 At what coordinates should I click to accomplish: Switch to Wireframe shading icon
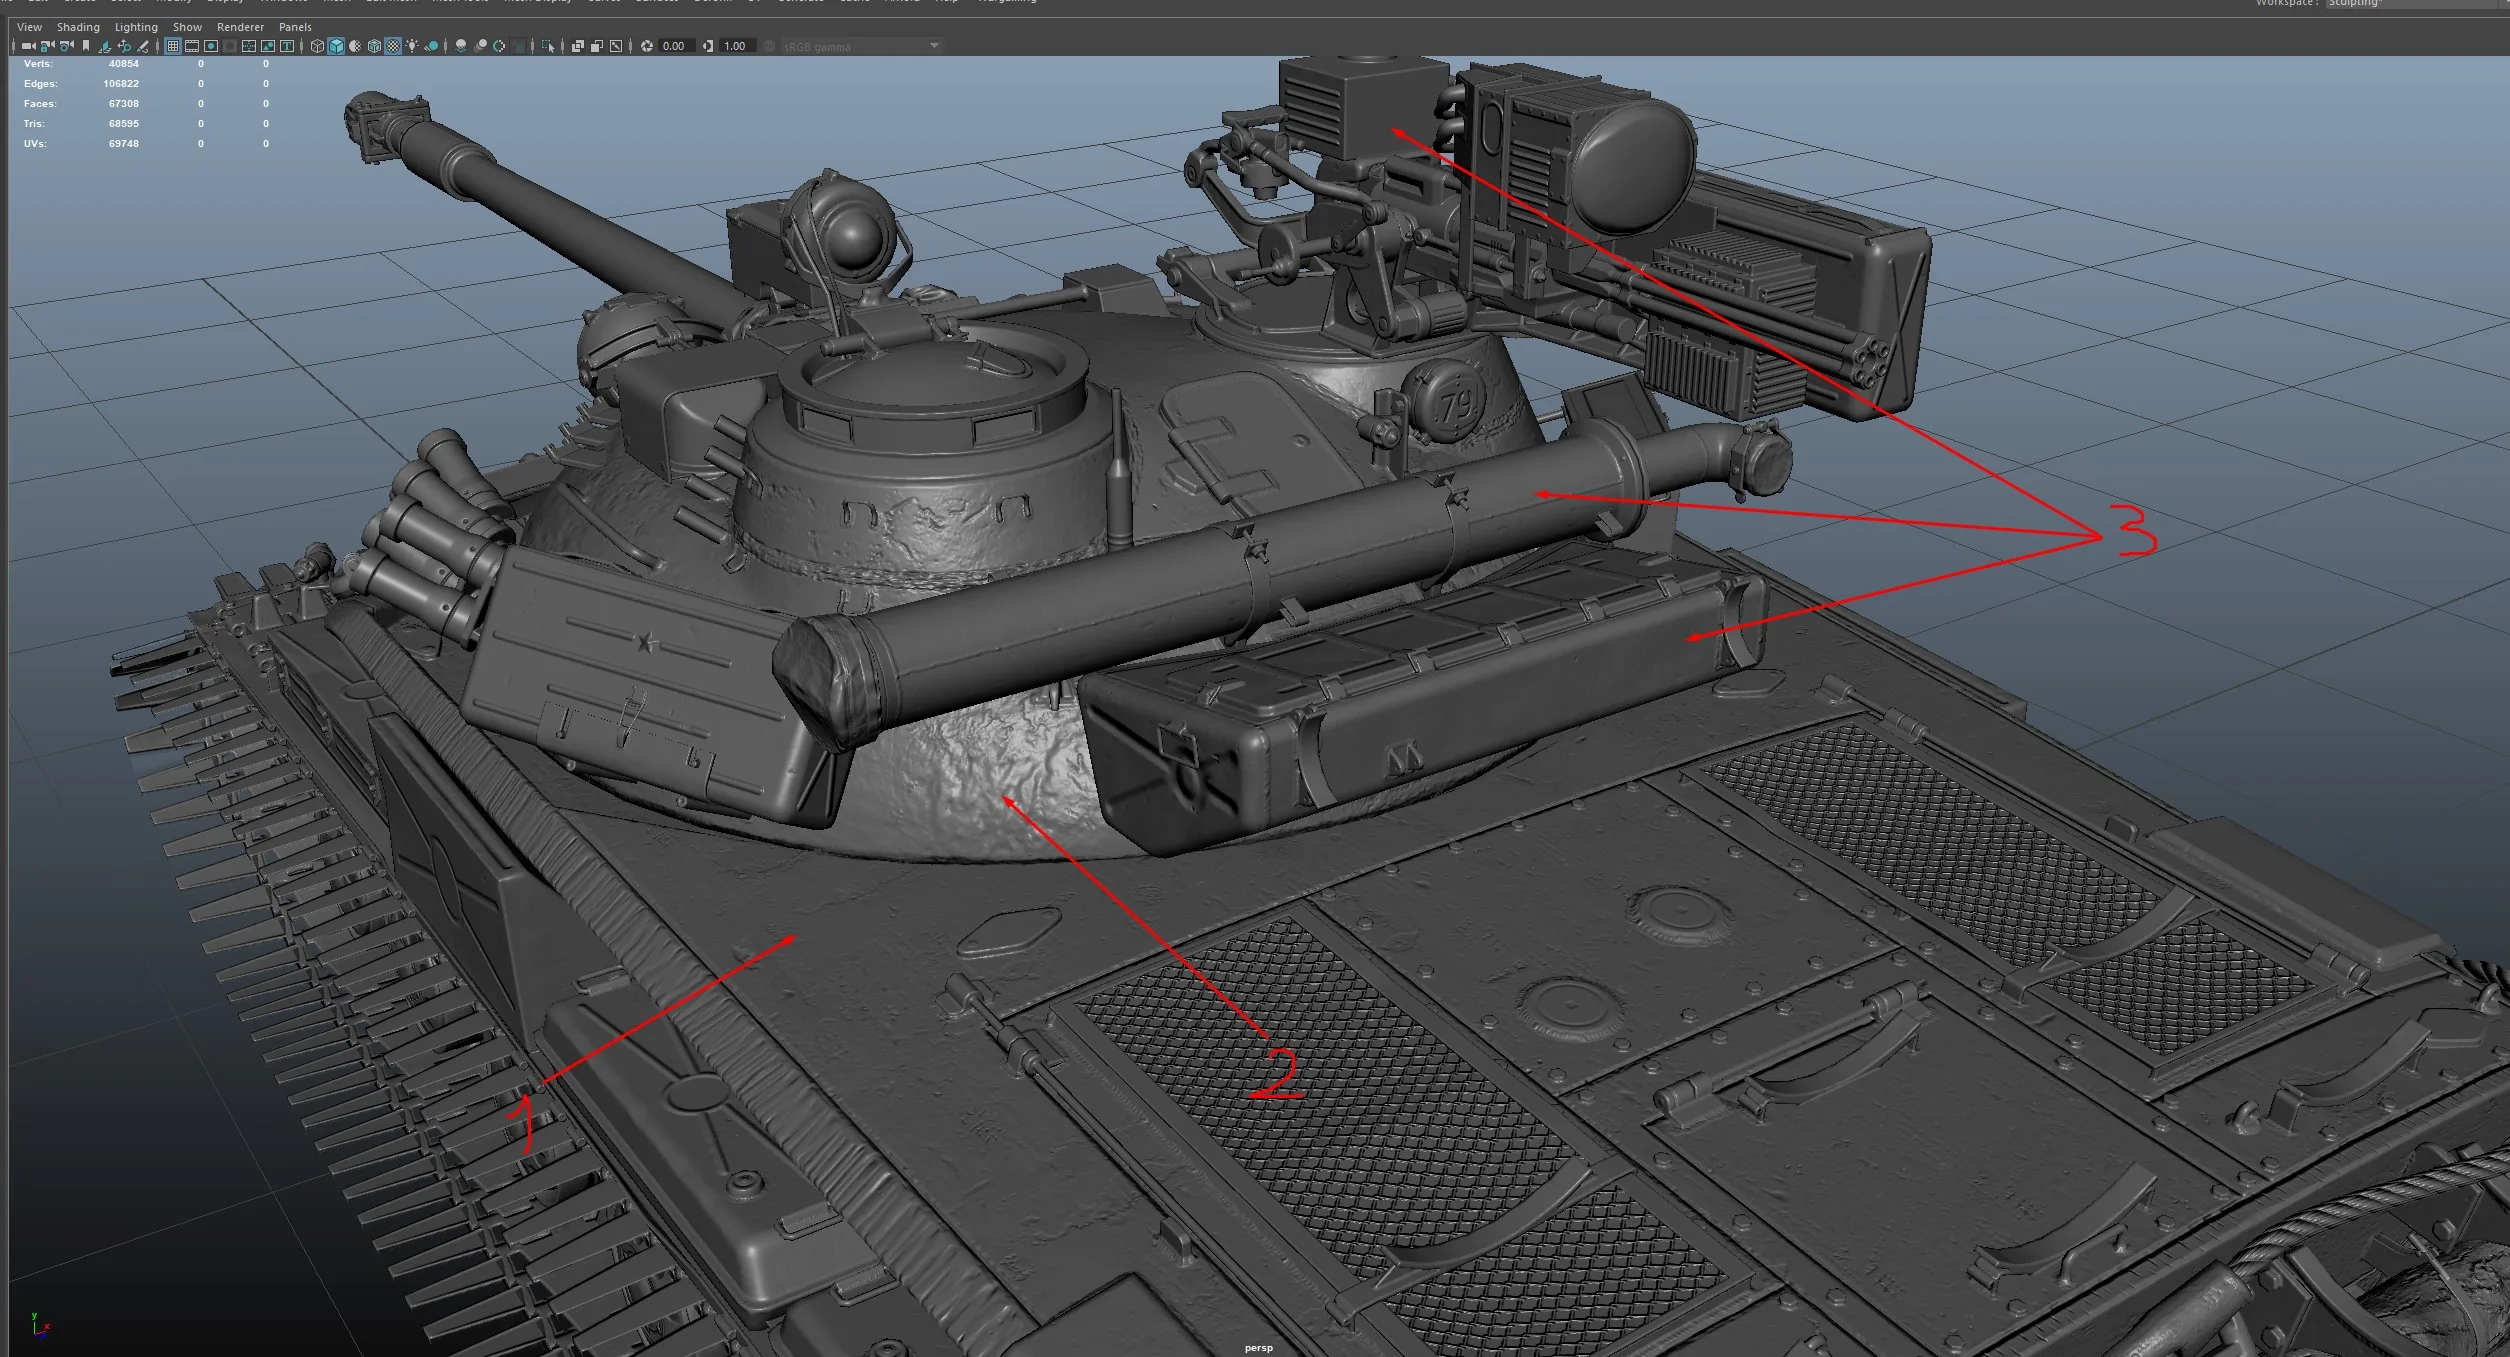(317, 46)
